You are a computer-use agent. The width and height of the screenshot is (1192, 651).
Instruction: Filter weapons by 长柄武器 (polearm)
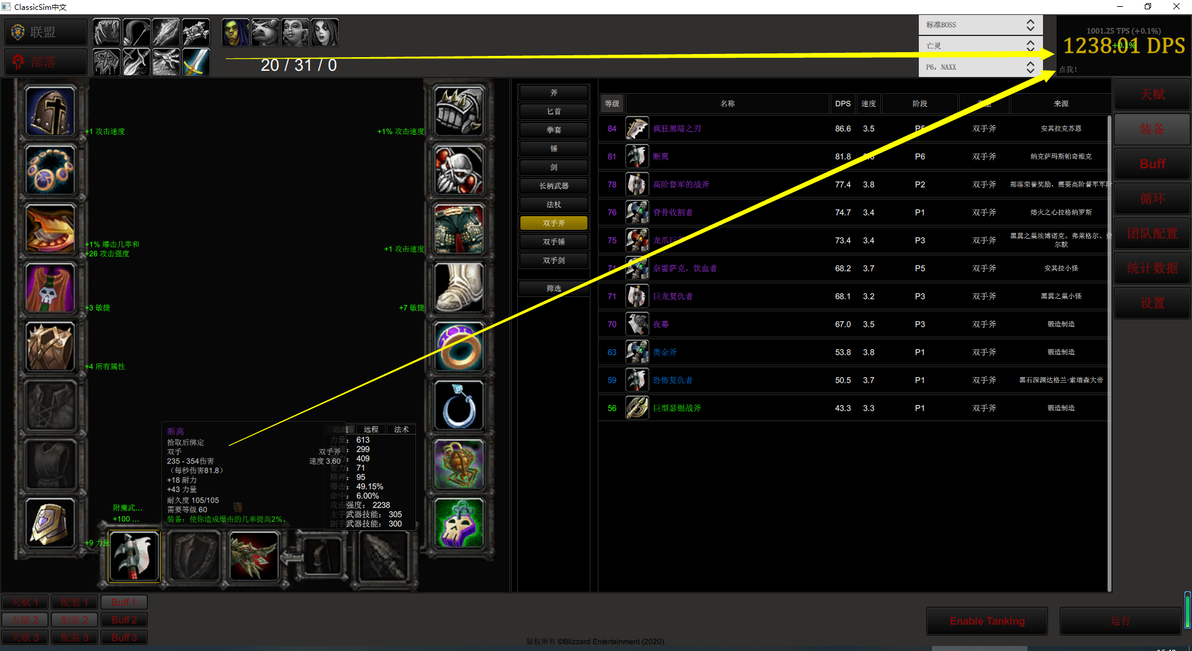pos(553,186)
